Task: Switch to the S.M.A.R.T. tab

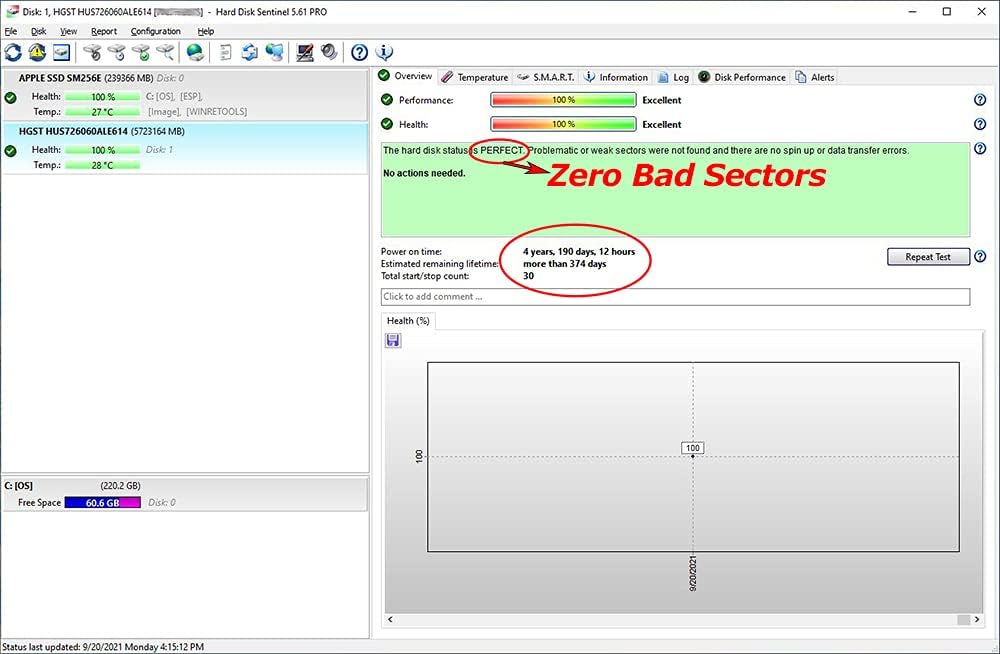Action: (546, 77)
